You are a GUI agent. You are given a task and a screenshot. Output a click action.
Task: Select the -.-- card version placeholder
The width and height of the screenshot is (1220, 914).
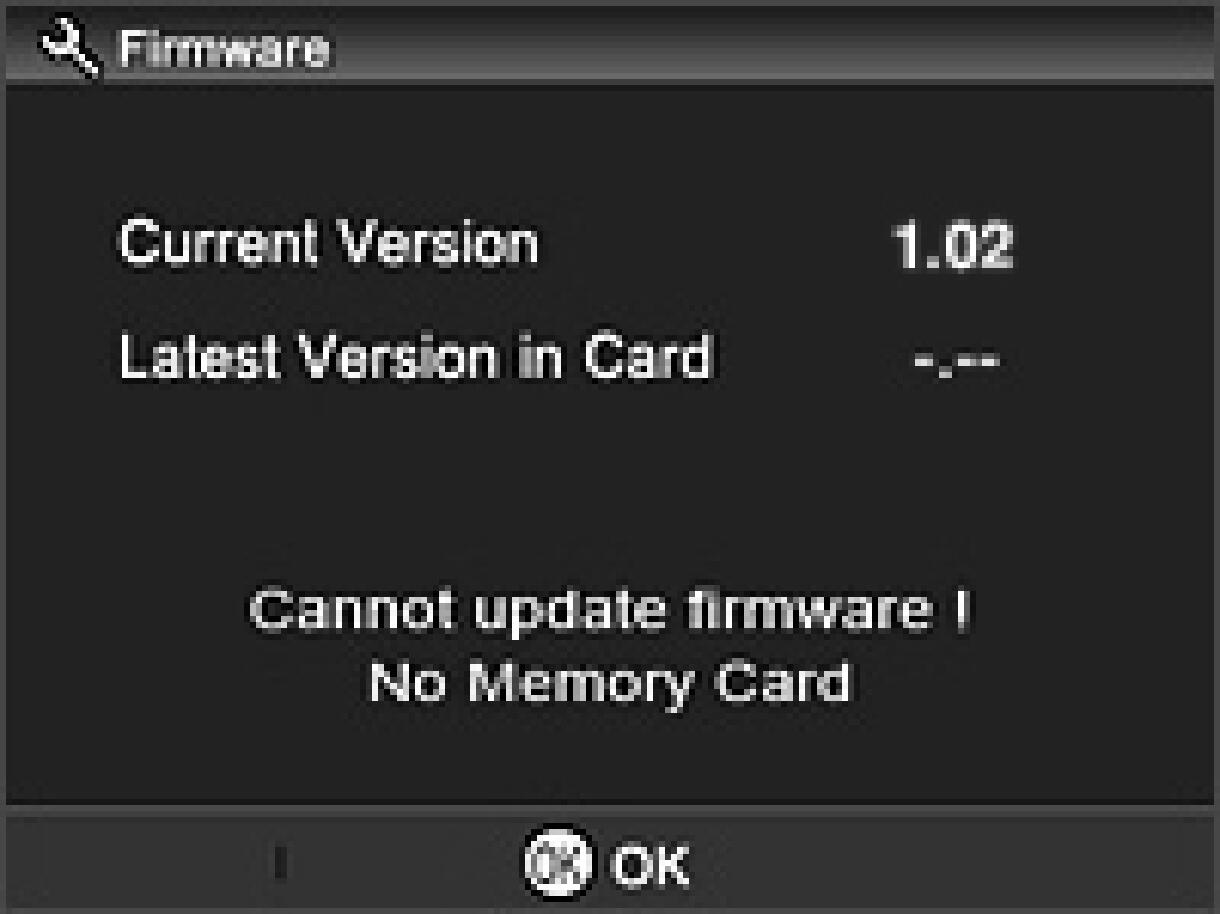[957, 358]
